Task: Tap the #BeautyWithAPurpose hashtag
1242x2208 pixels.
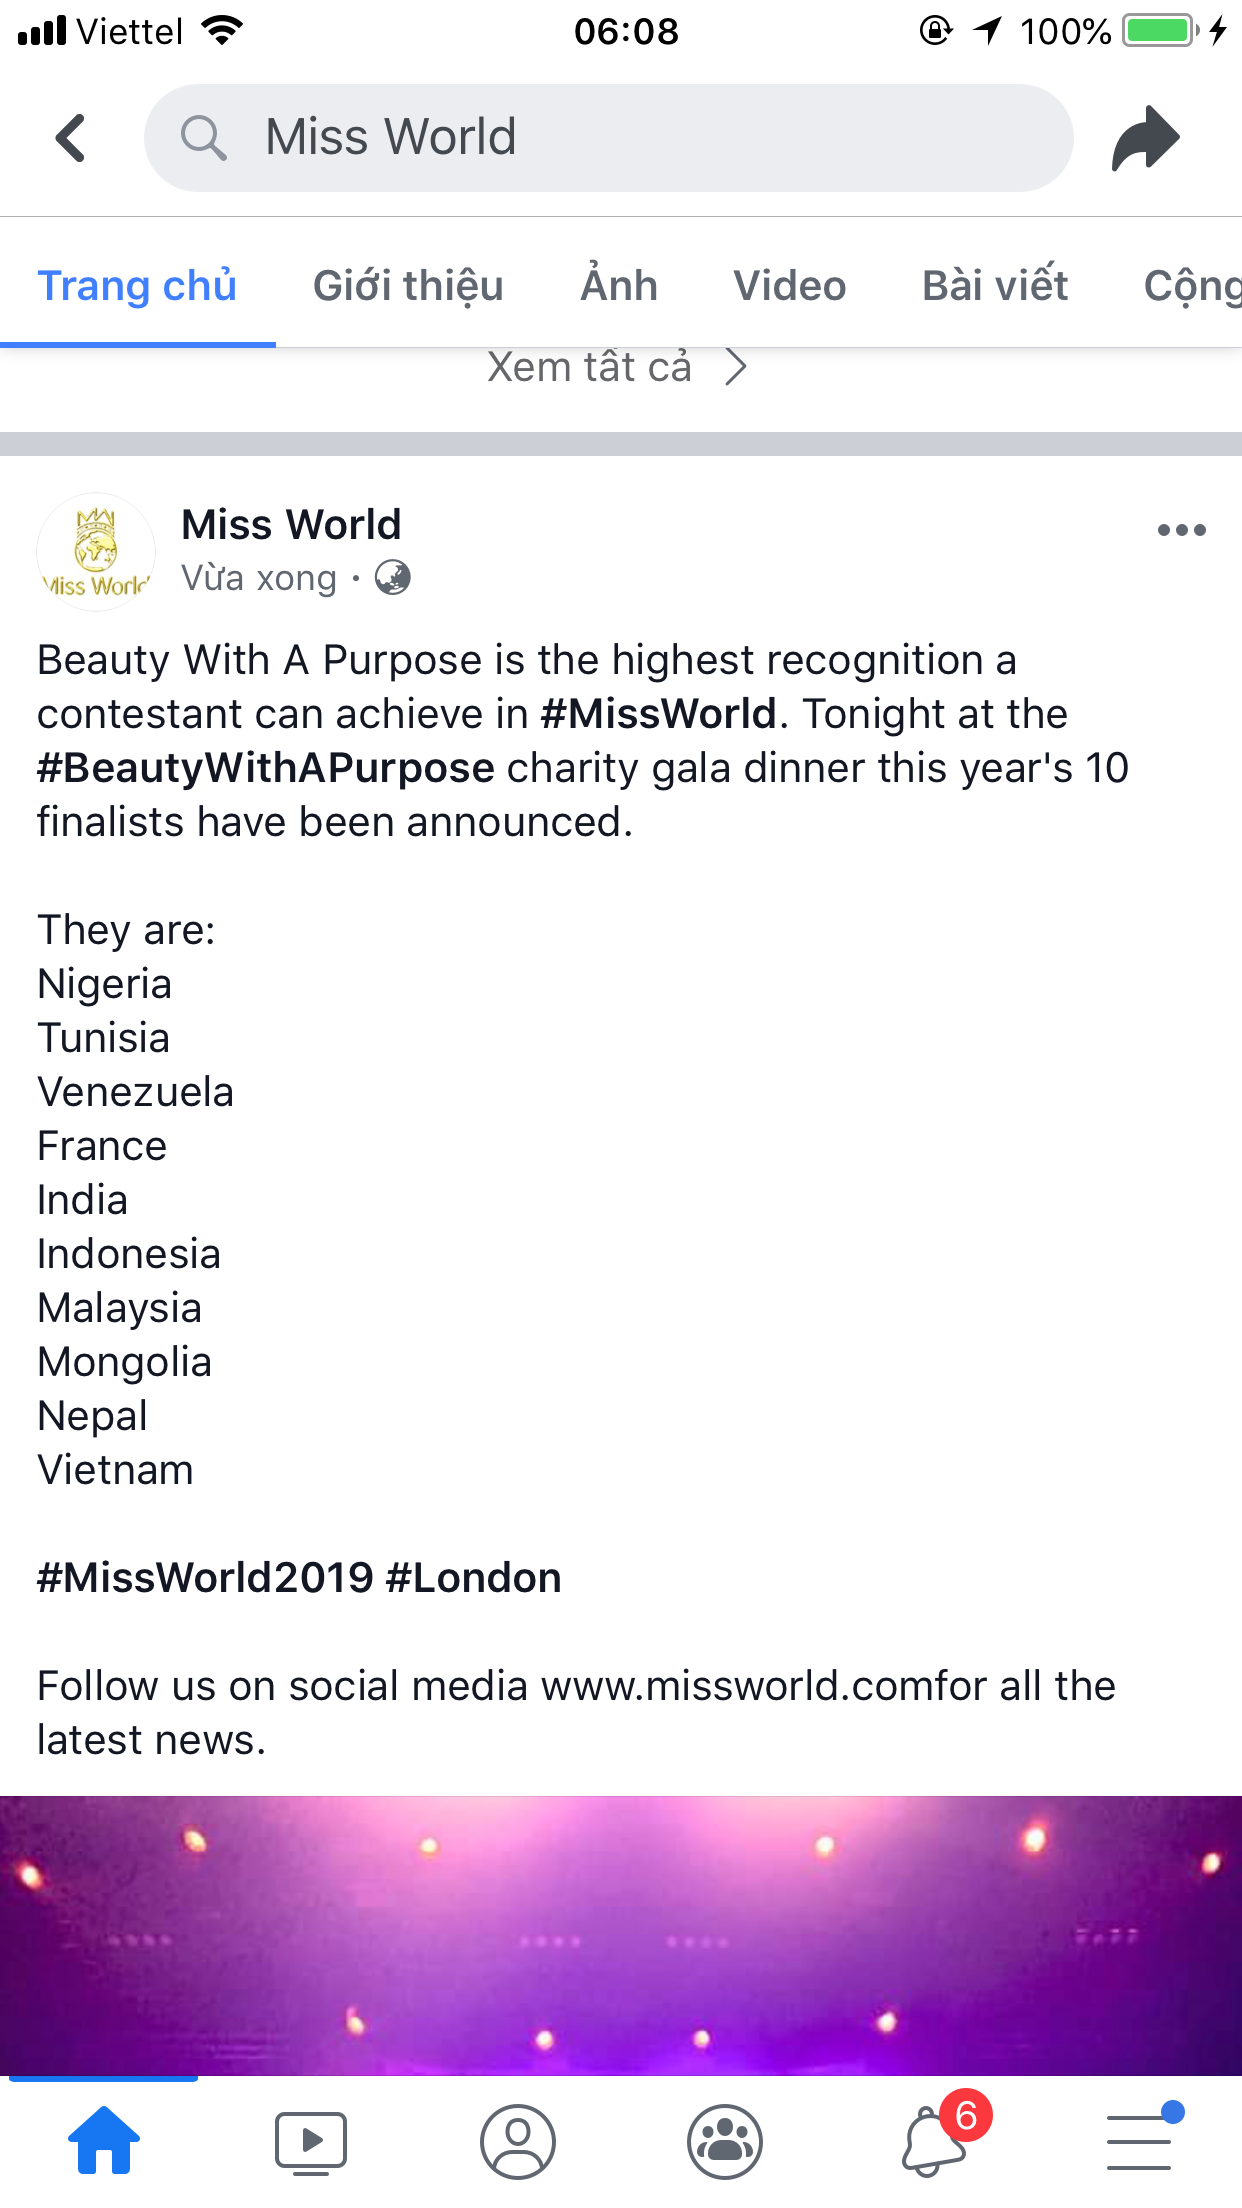Action: (x=266, y=768)
